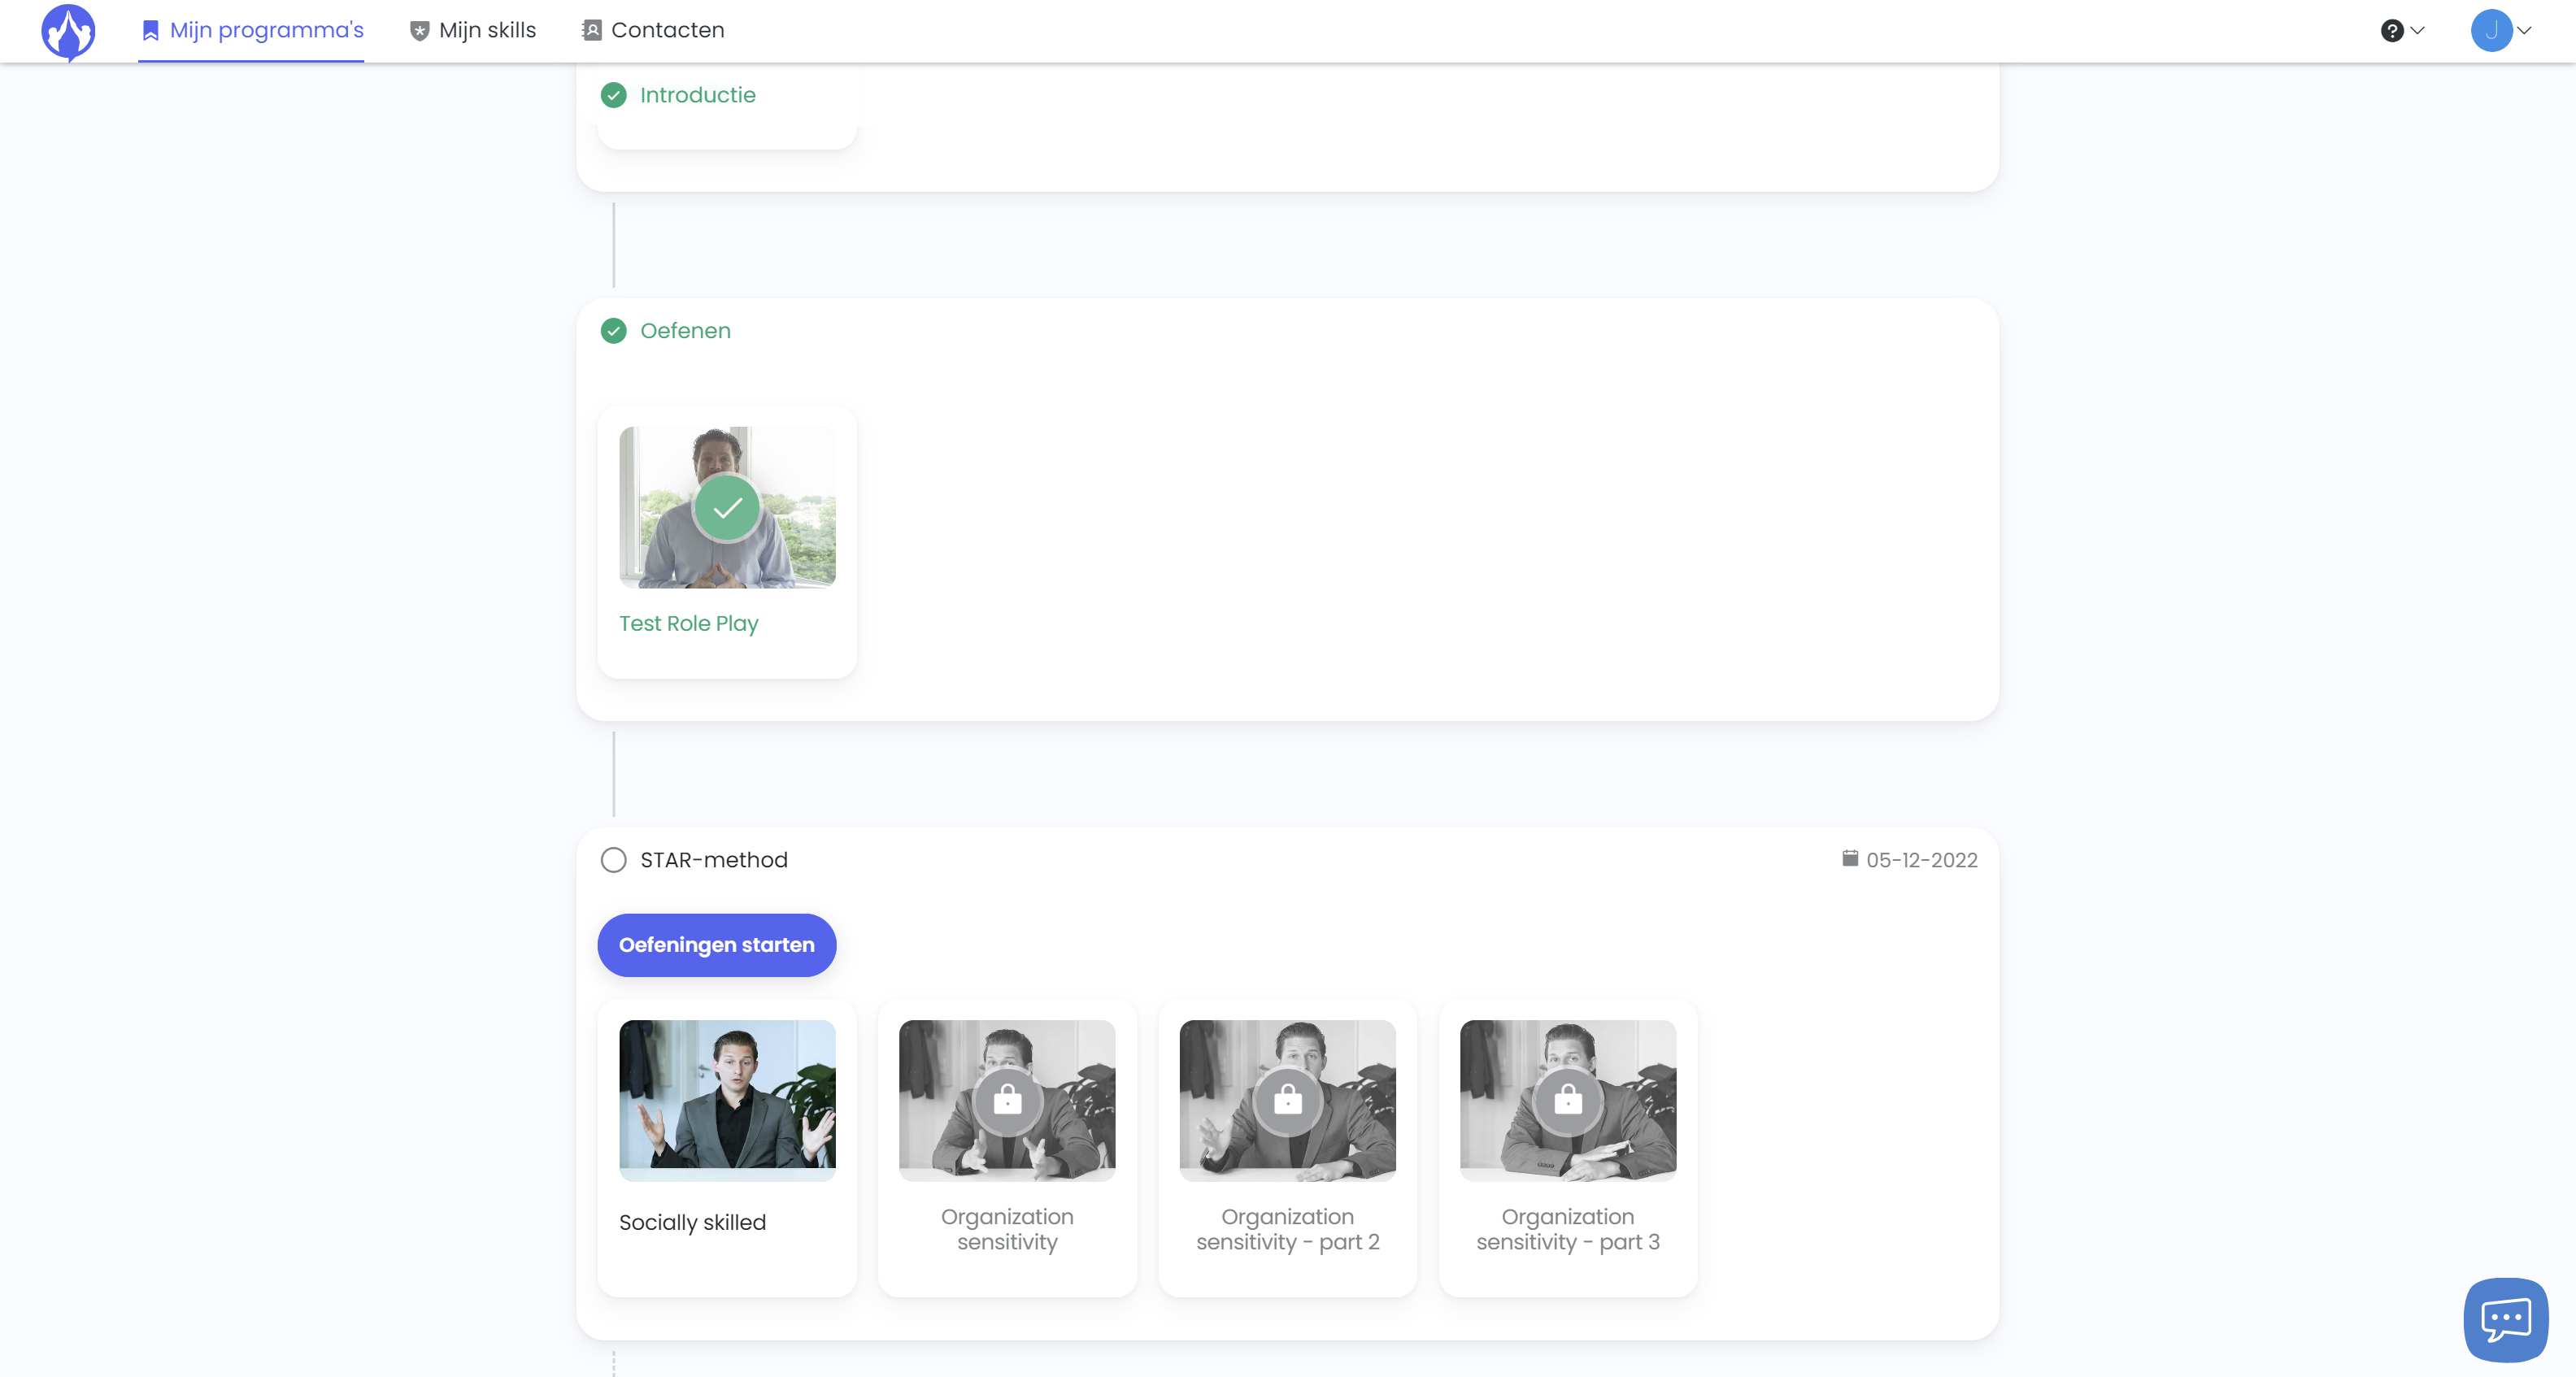Click the Organization sensitivity - part 3 title
Screen dimensions: 2576x1377
coord(1568,1229)
